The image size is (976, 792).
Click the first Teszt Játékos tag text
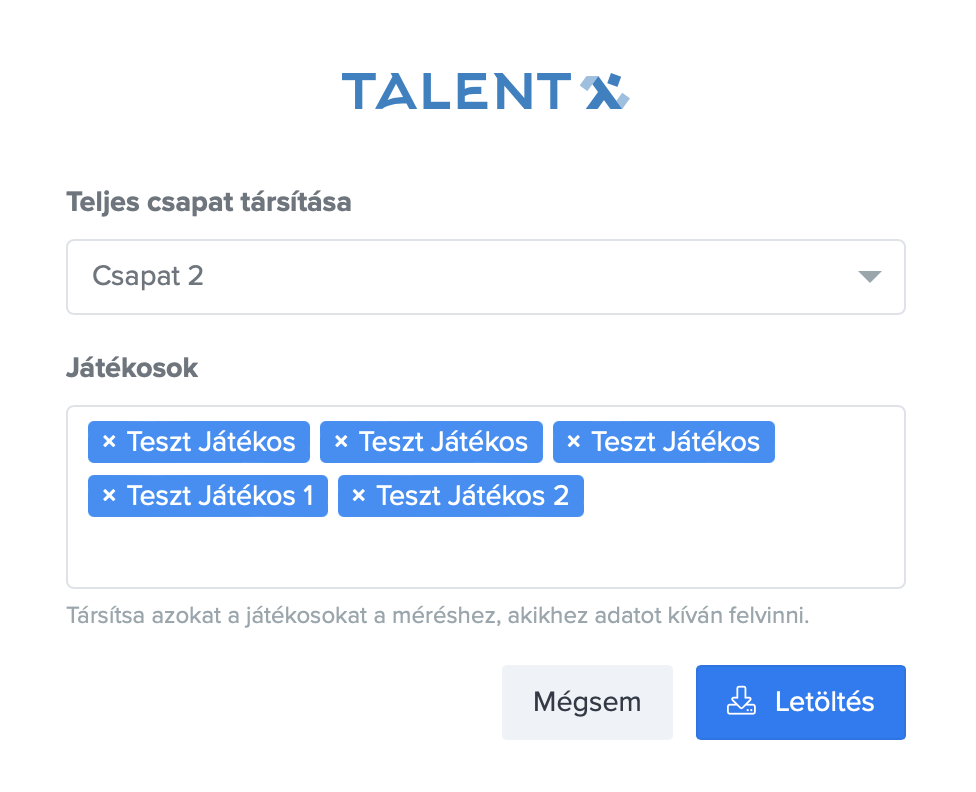tap(211, 442)
